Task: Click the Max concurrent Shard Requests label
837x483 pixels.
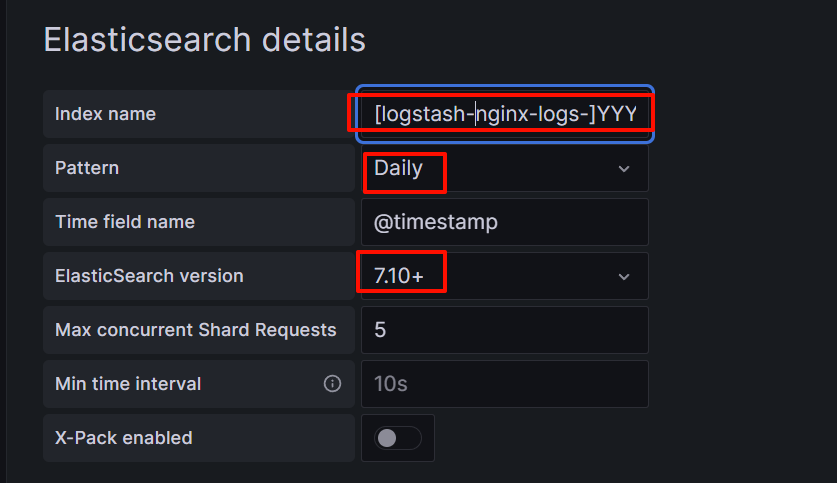Action: [x=196, y=330]
